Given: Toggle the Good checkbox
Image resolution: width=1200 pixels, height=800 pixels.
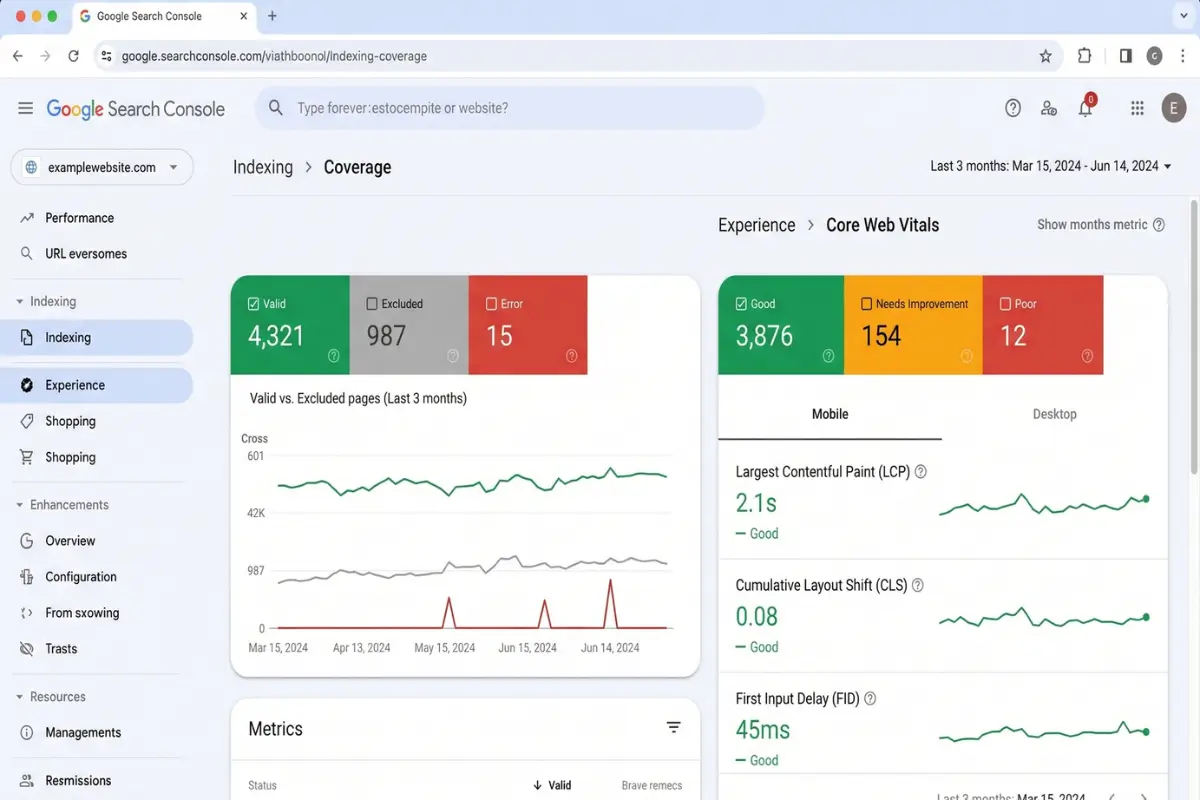Looking at the screenshot, I should tap(741, 303).
